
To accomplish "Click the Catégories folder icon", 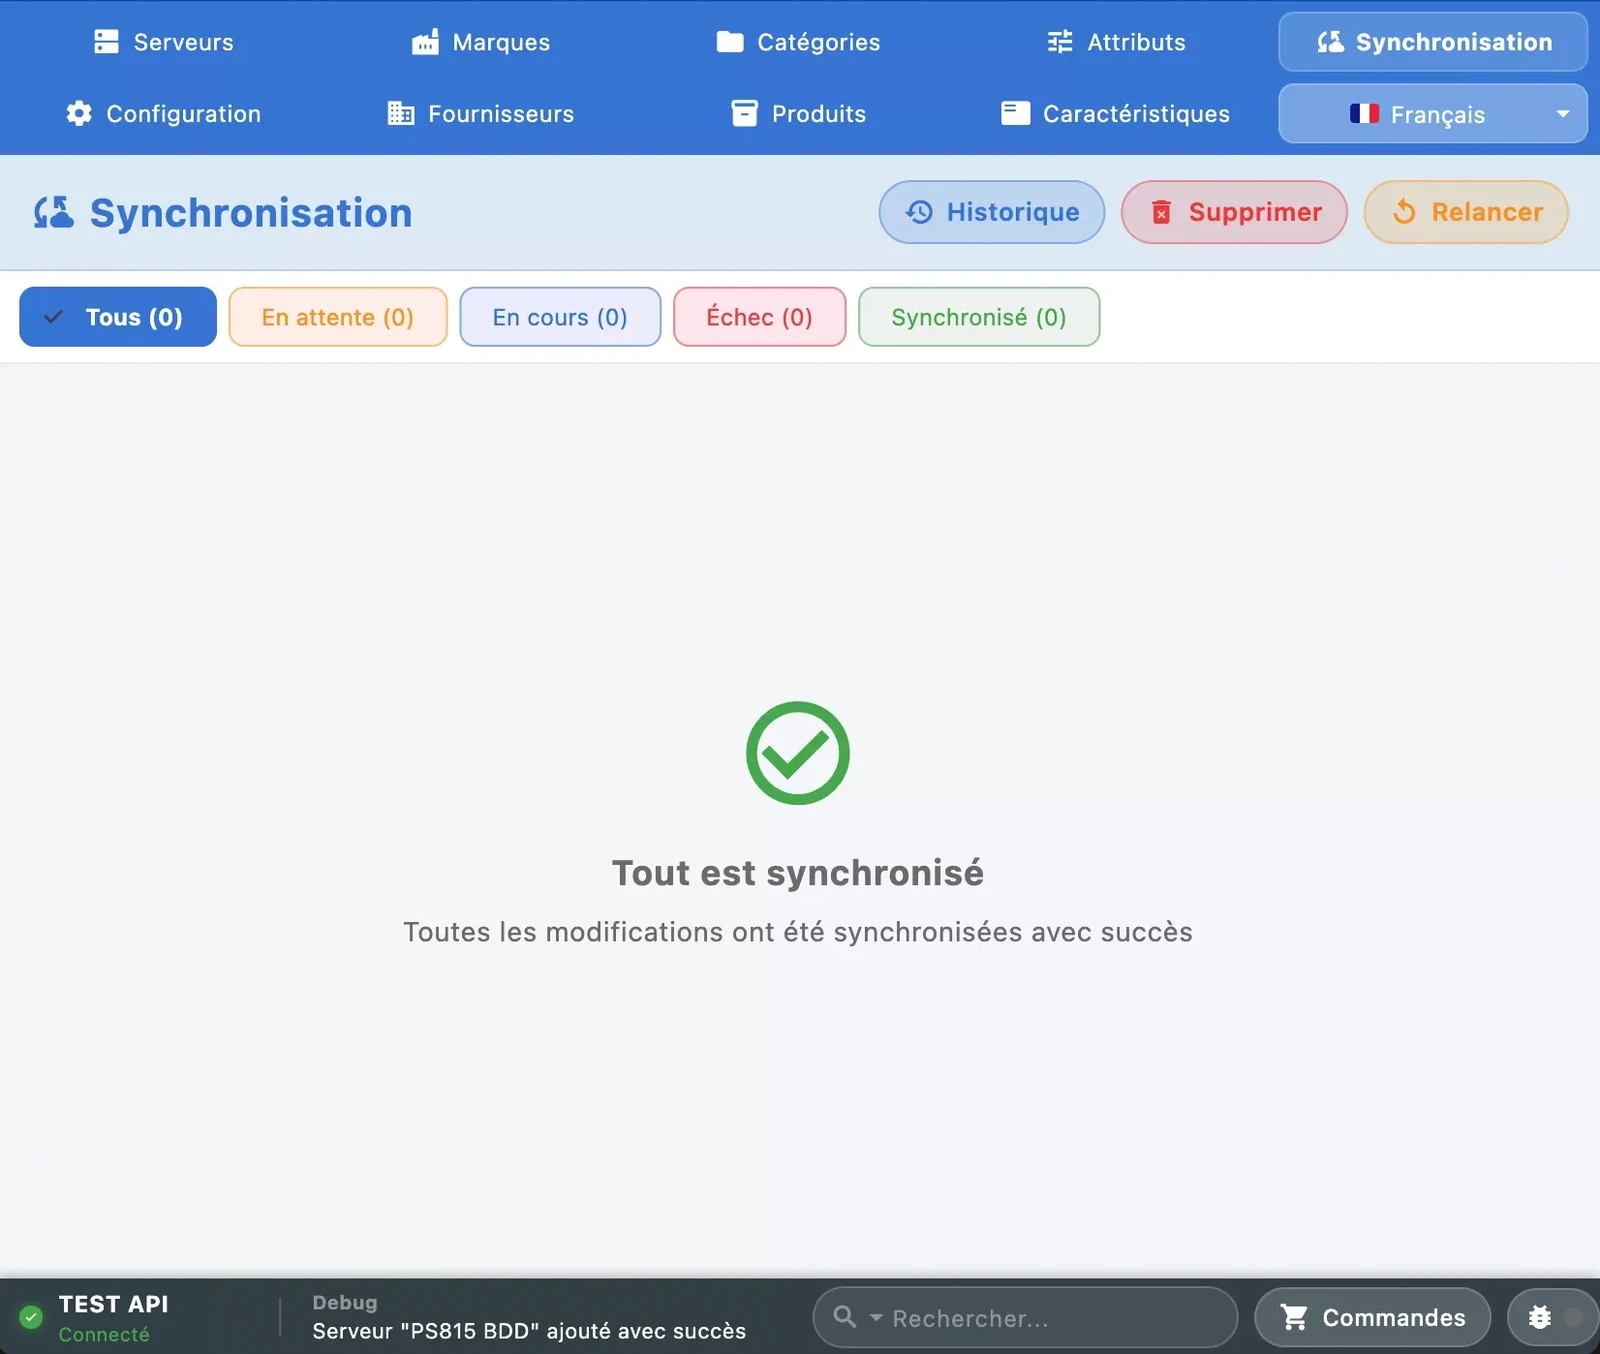I will pos(731,41).
